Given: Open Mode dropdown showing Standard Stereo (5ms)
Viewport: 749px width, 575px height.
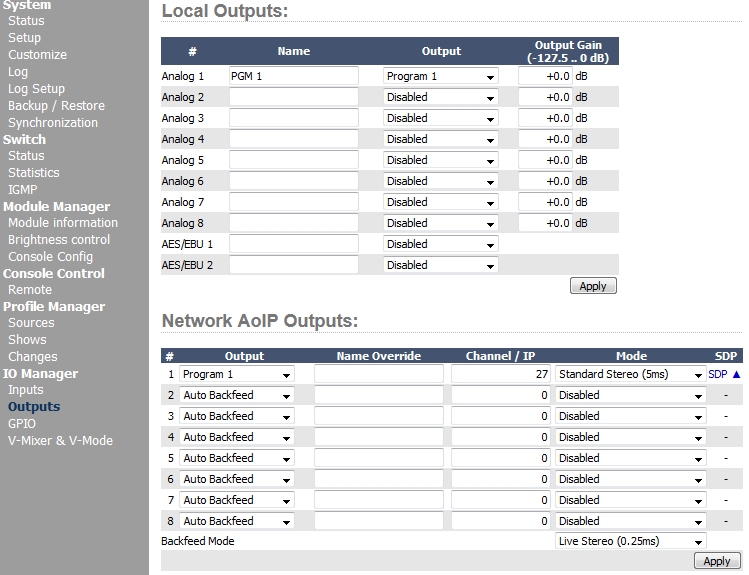Looking at the screenshot, I should coord(630,374).
